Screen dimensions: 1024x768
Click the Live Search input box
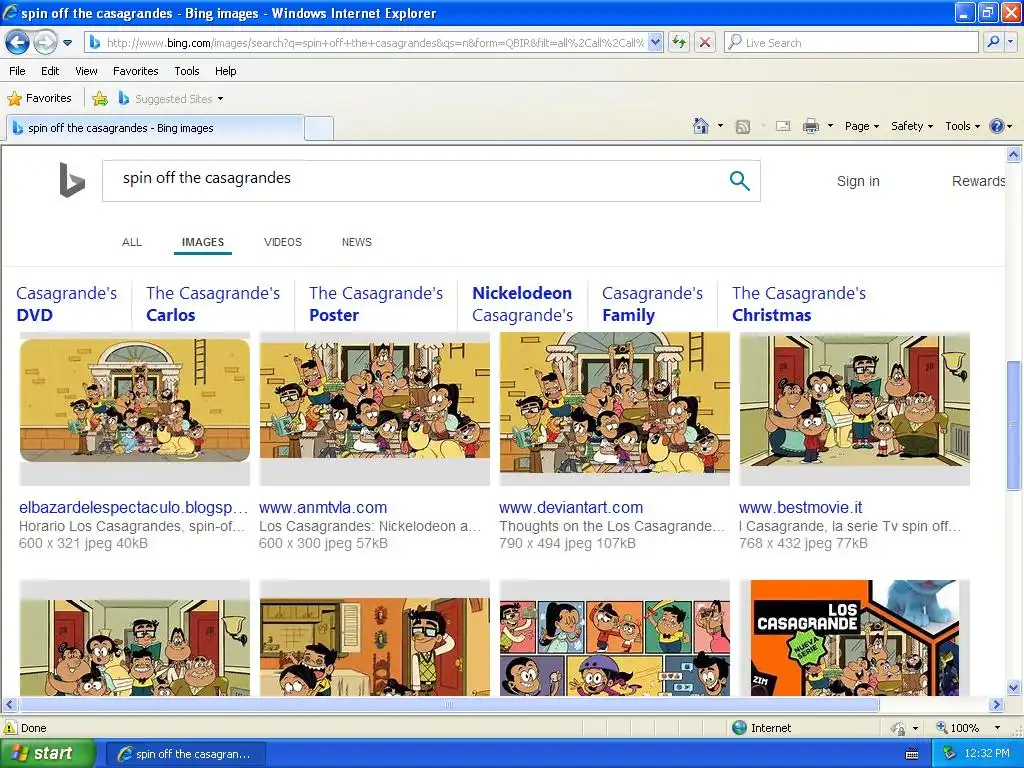tap(851, 42)
